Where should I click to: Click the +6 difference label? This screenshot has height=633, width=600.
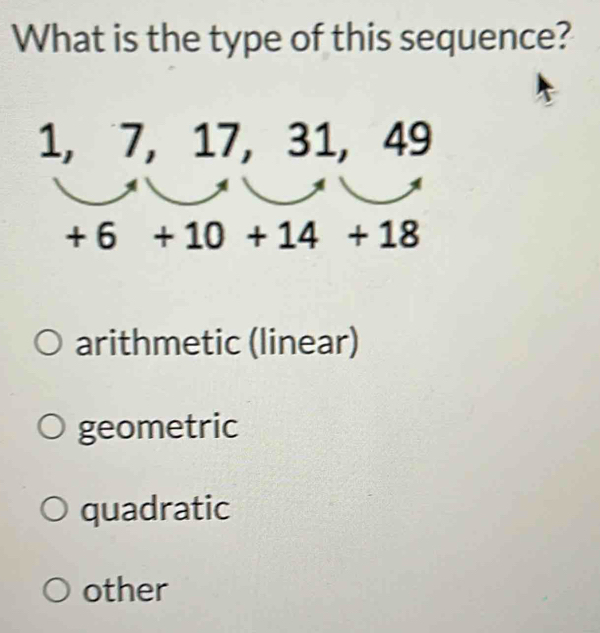click(x=91, y=237)
